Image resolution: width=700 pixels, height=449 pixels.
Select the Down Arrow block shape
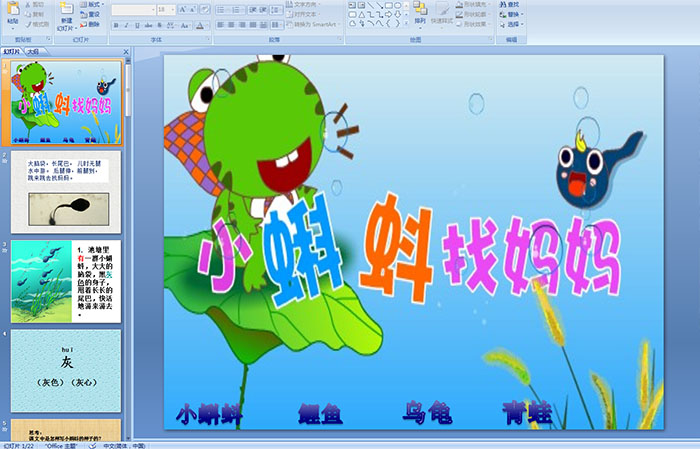(x=397, y=15)
